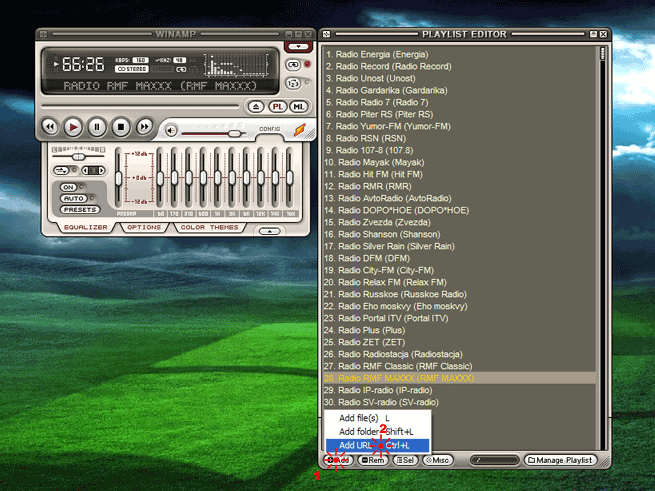Screen dimensions: 655x491
Task: Switch to the OPTIONS tab
Action: [x=144, y=227]
